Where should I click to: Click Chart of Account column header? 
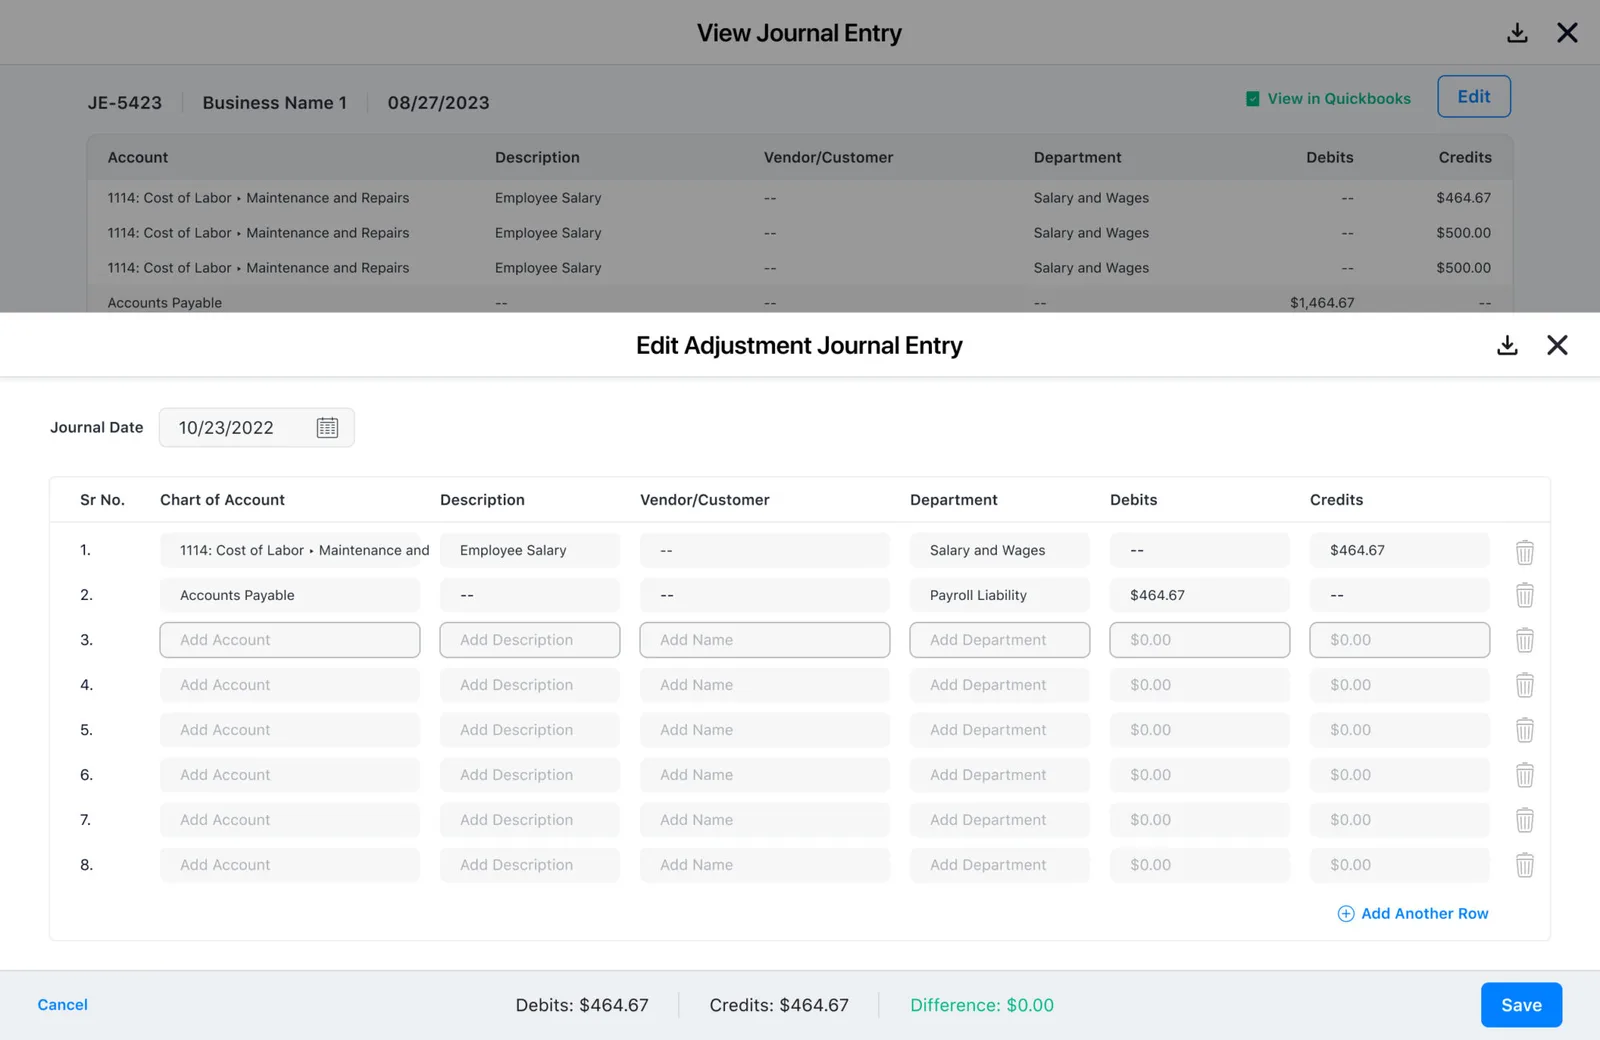pos(222,500)
